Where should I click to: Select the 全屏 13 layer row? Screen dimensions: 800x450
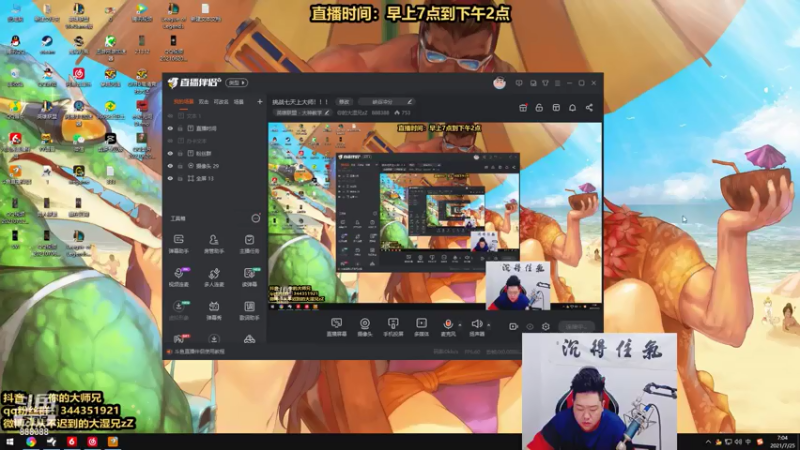[214, 179]
